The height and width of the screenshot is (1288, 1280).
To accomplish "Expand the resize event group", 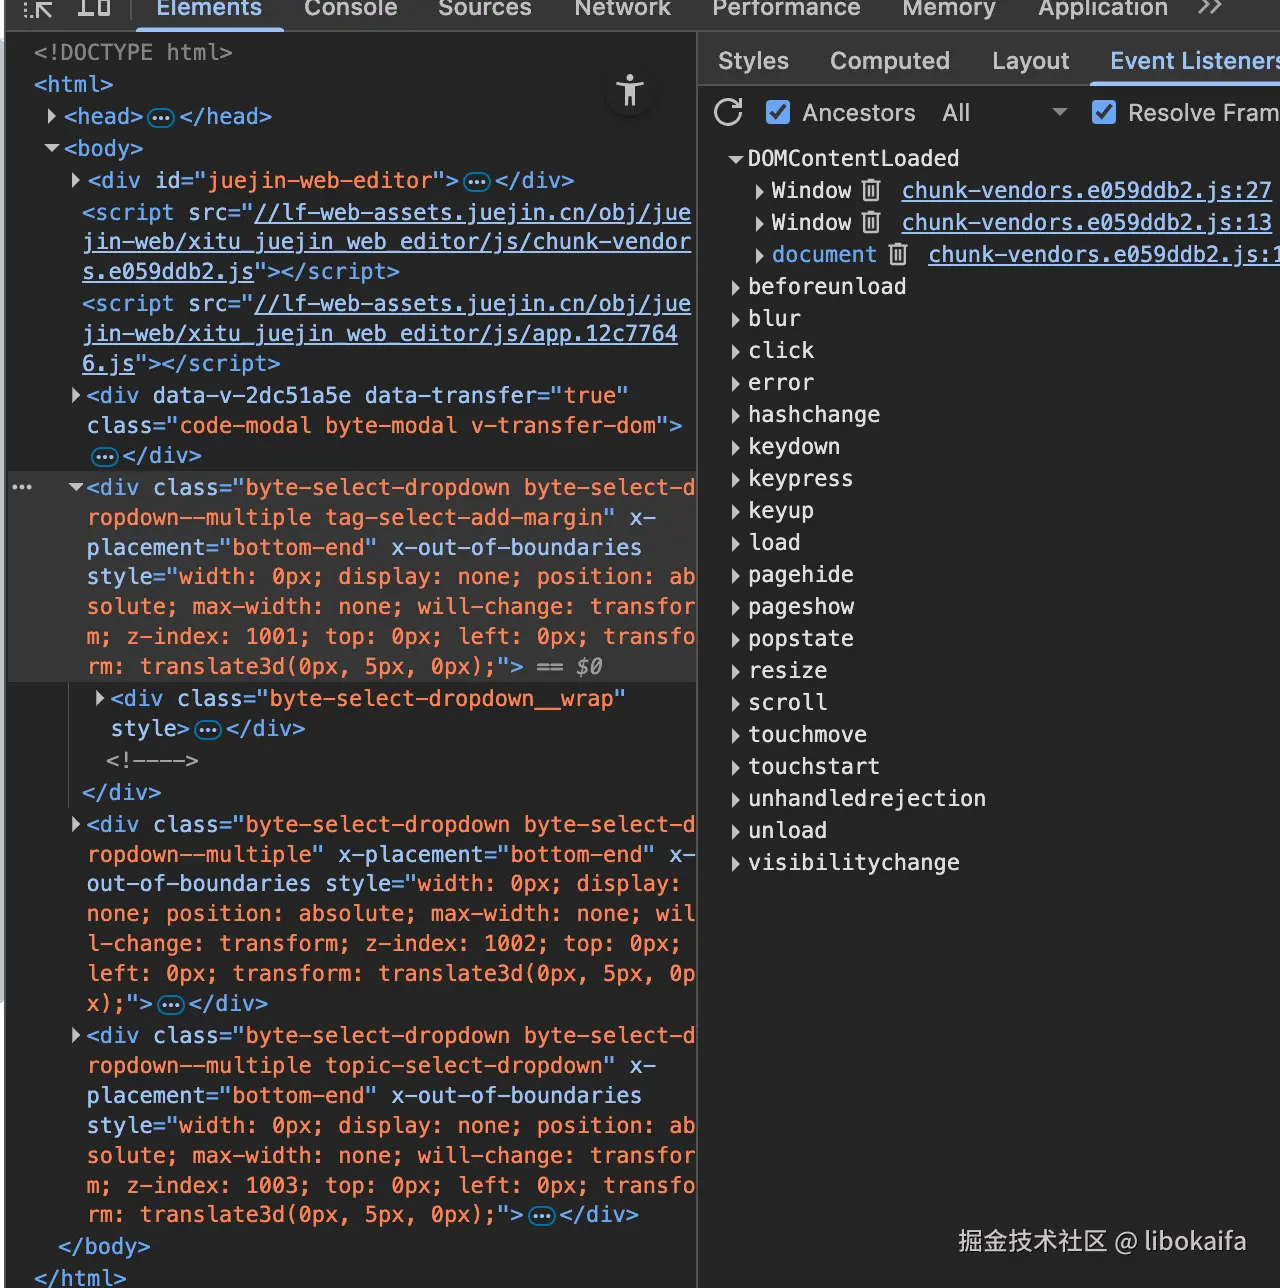I will [736, 671].
